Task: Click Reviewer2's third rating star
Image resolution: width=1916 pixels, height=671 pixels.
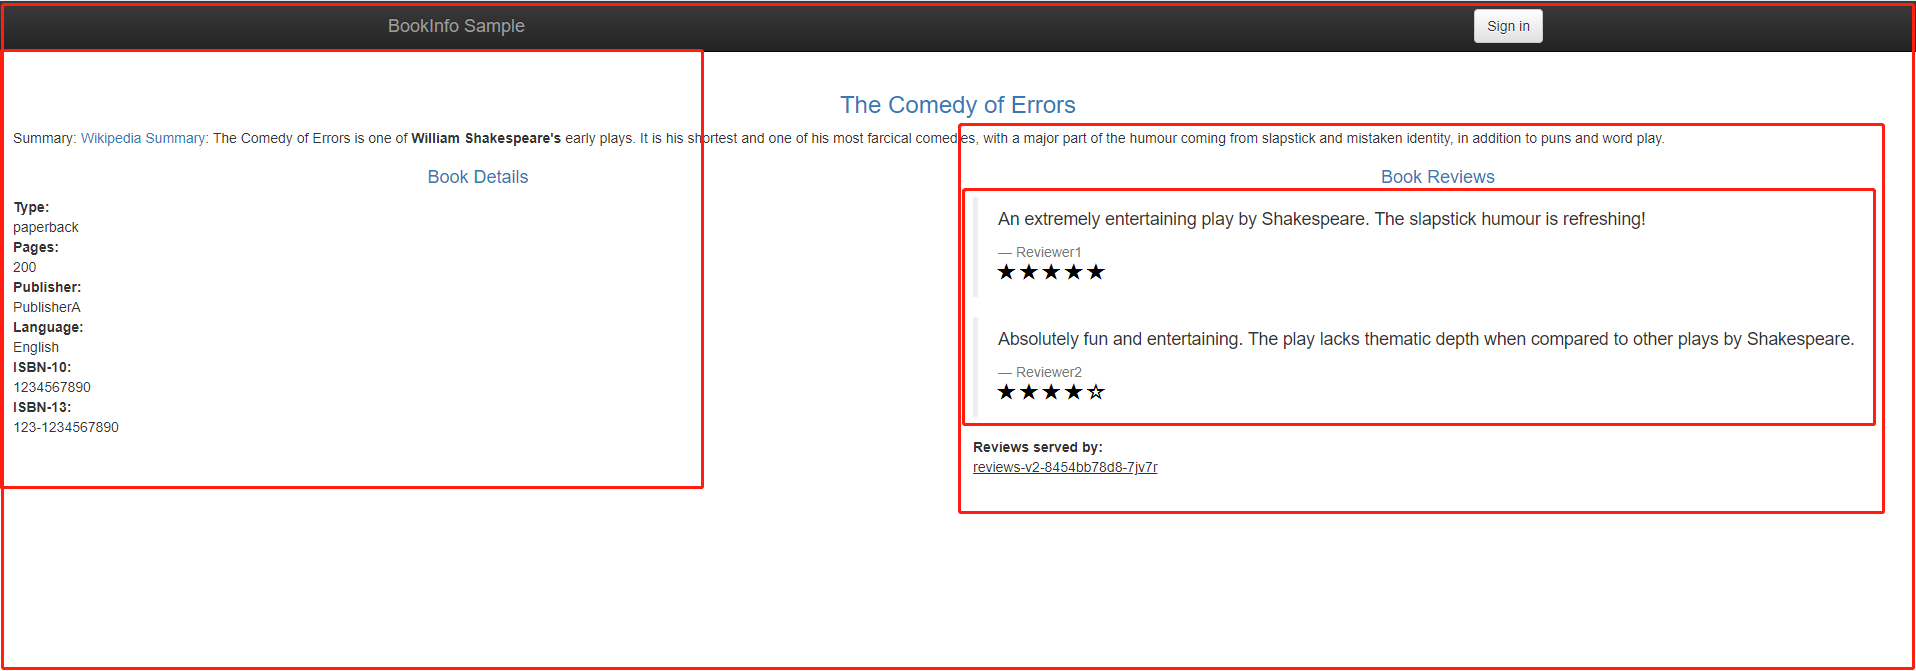Action: click(x=1051, y=392)
